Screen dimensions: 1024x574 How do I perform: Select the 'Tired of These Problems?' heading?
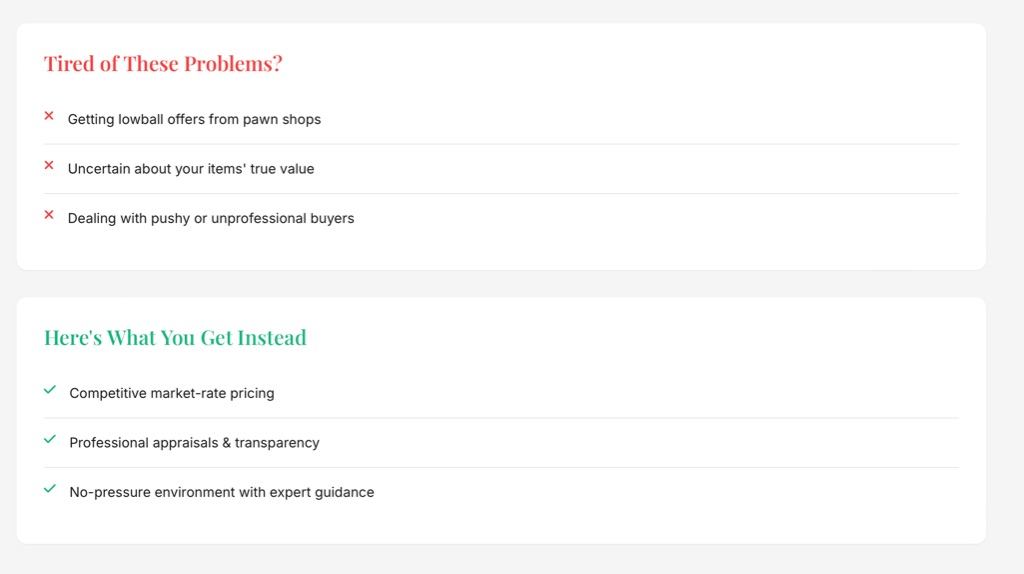[163, 64]
